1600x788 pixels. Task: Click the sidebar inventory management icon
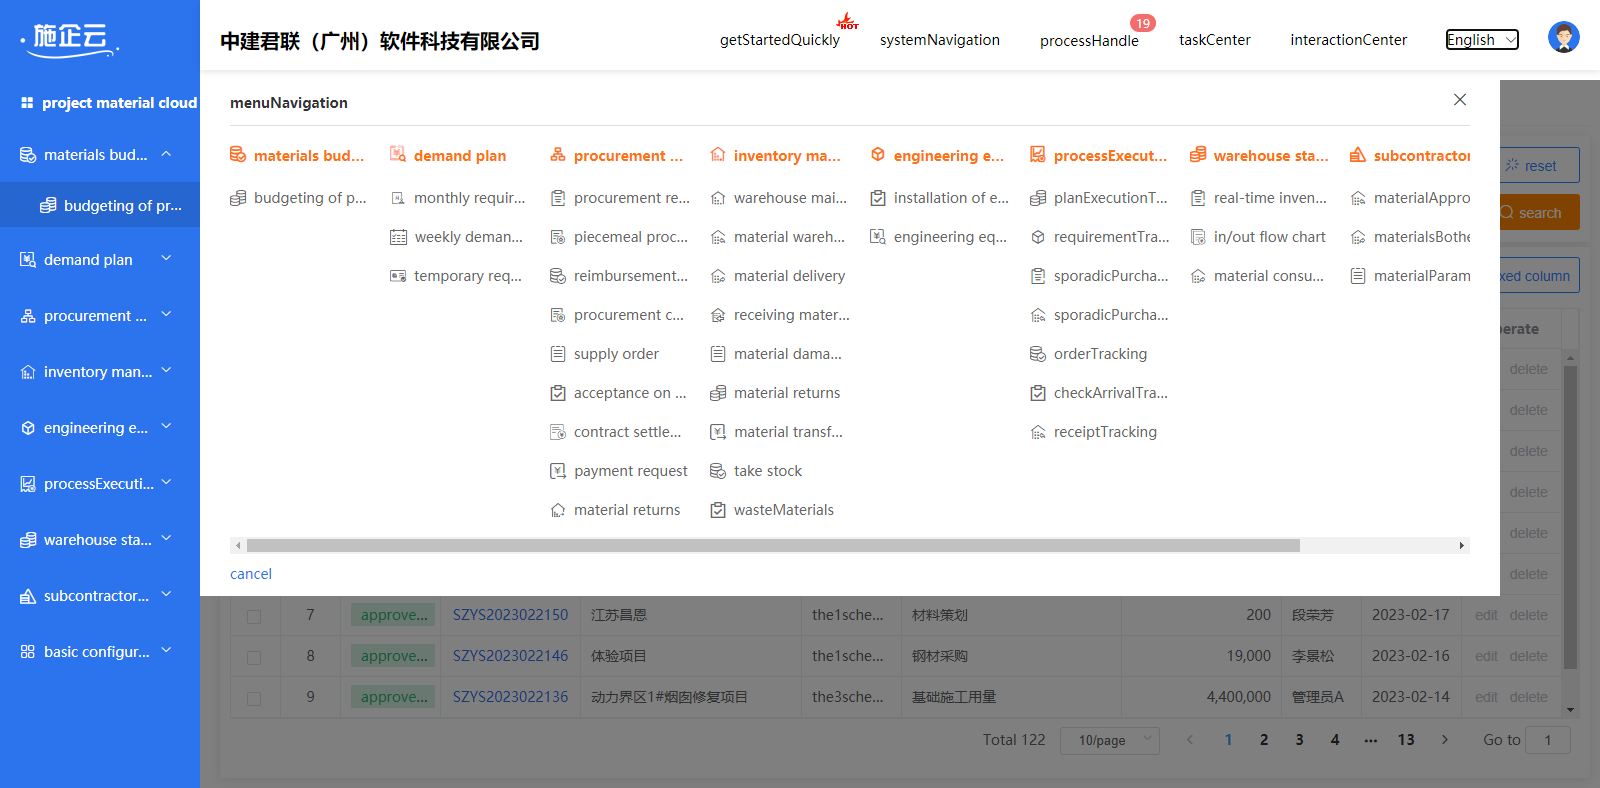[28, 372]
